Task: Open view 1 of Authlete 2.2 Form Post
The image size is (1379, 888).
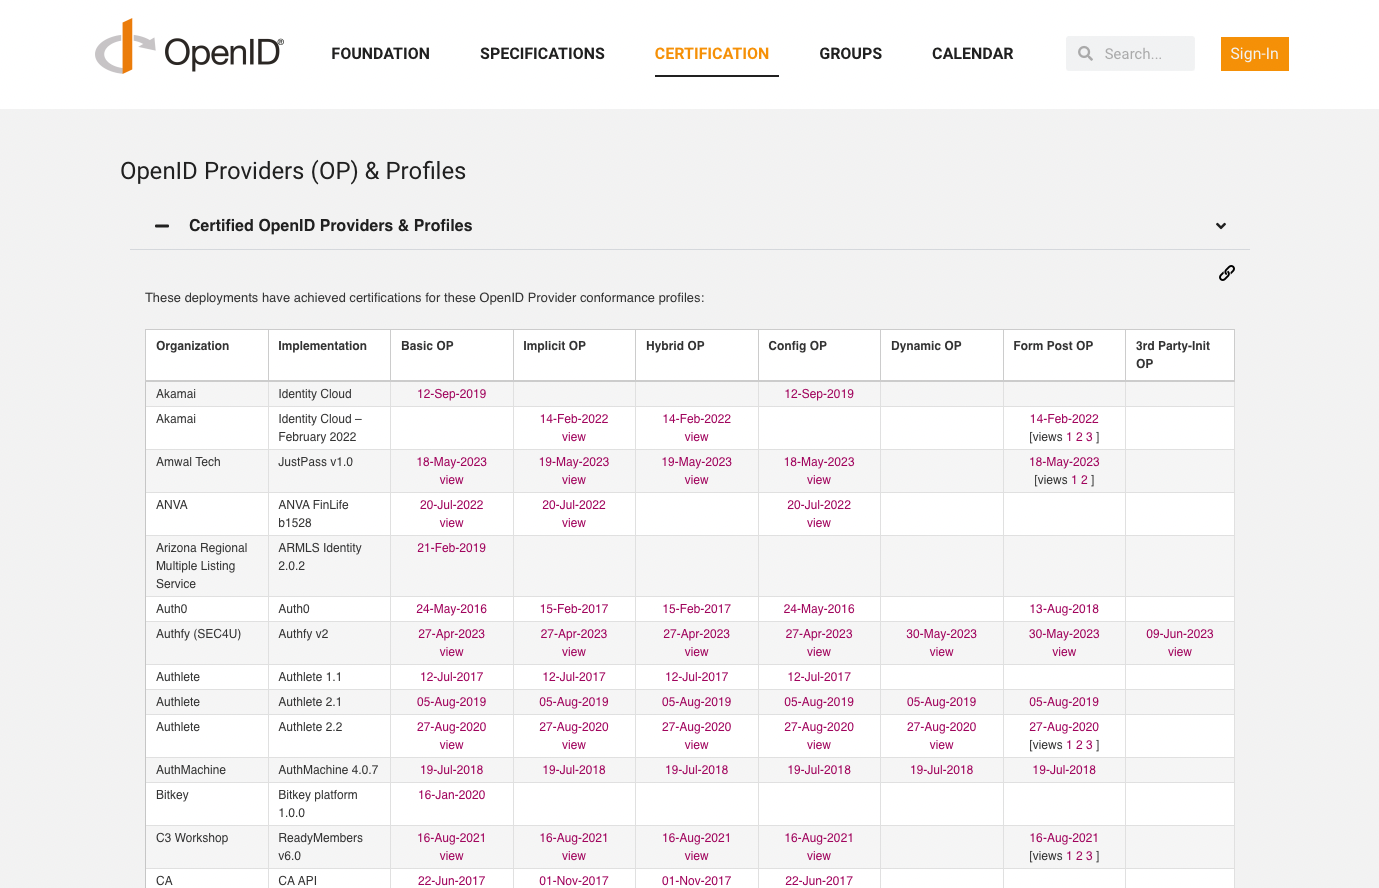Action: [1069, 745]
